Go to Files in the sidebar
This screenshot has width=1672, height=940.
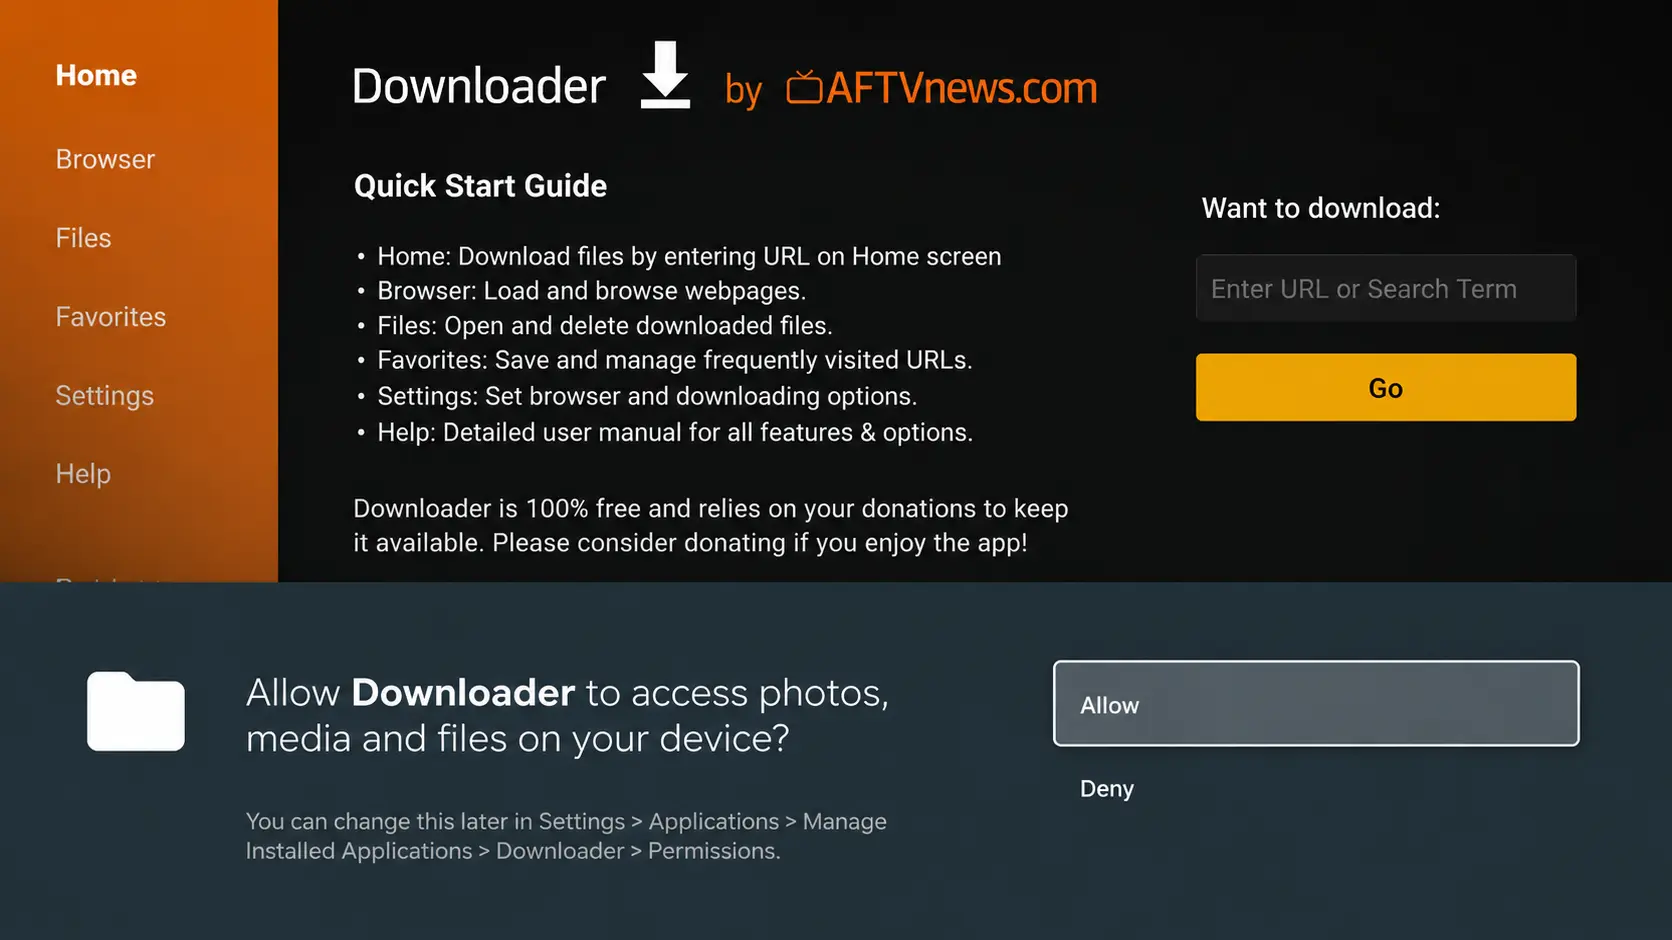83,238
